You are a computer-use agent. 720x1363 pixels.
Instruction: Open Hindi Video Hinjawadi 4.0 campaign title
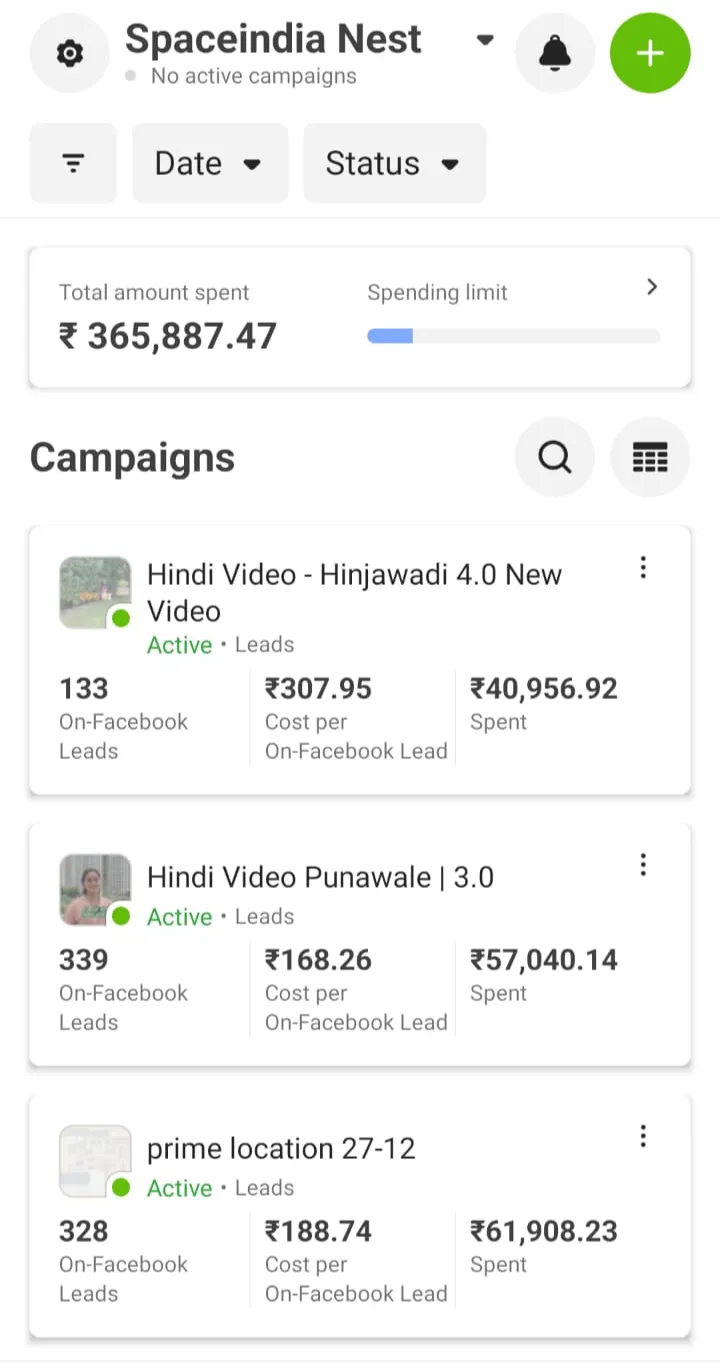coord(354,592)
